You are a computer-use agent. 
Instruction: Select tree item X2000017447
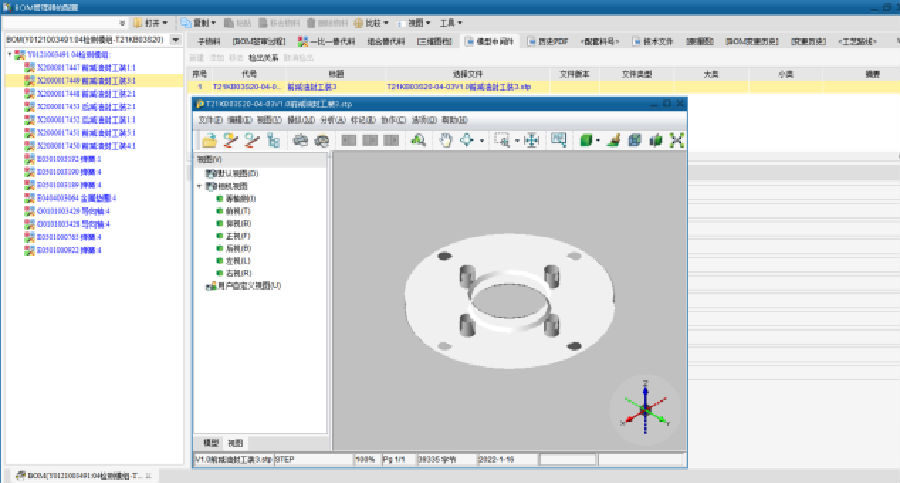pos(79,67)
